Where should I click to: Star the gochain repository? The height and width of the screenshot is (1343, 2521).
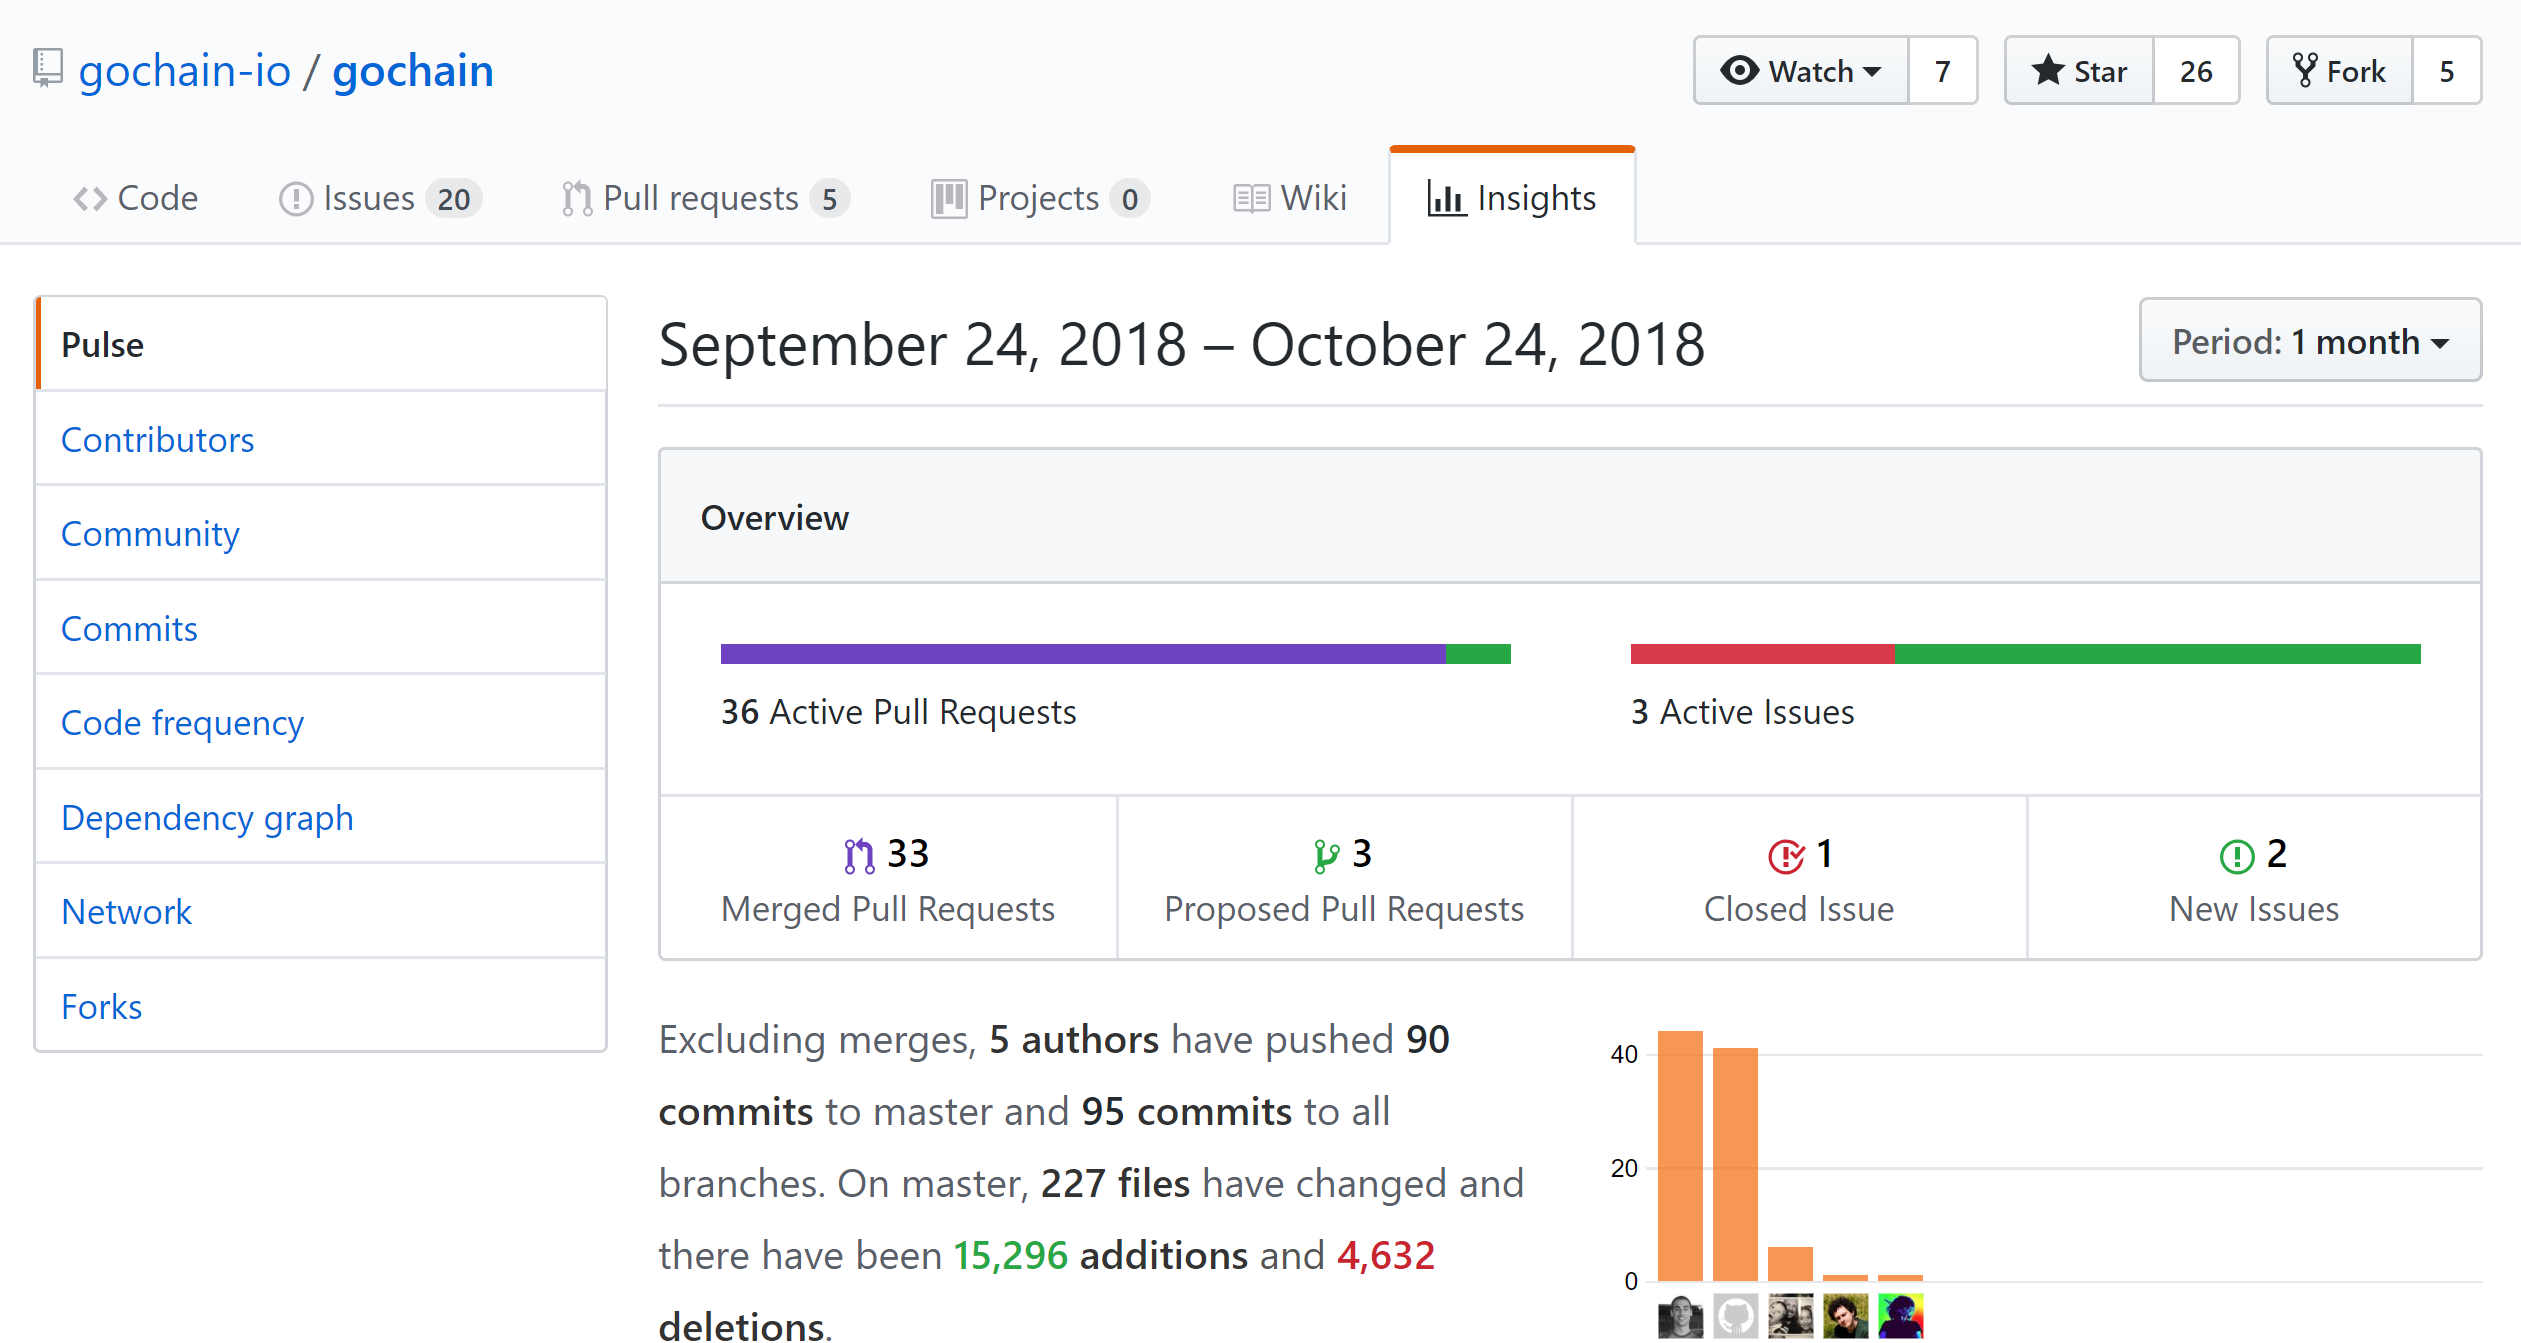click(2079, 71)
